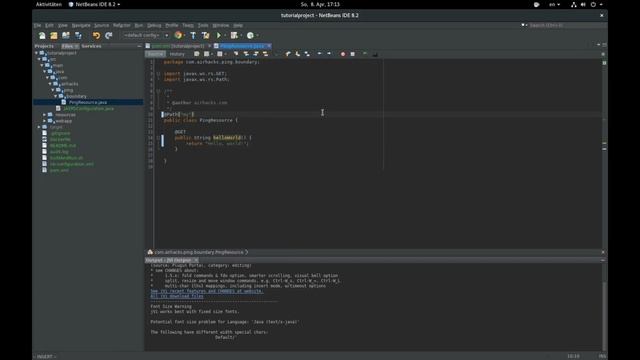
Task: Collapse the boundary package node
Action: pos(56,96)
